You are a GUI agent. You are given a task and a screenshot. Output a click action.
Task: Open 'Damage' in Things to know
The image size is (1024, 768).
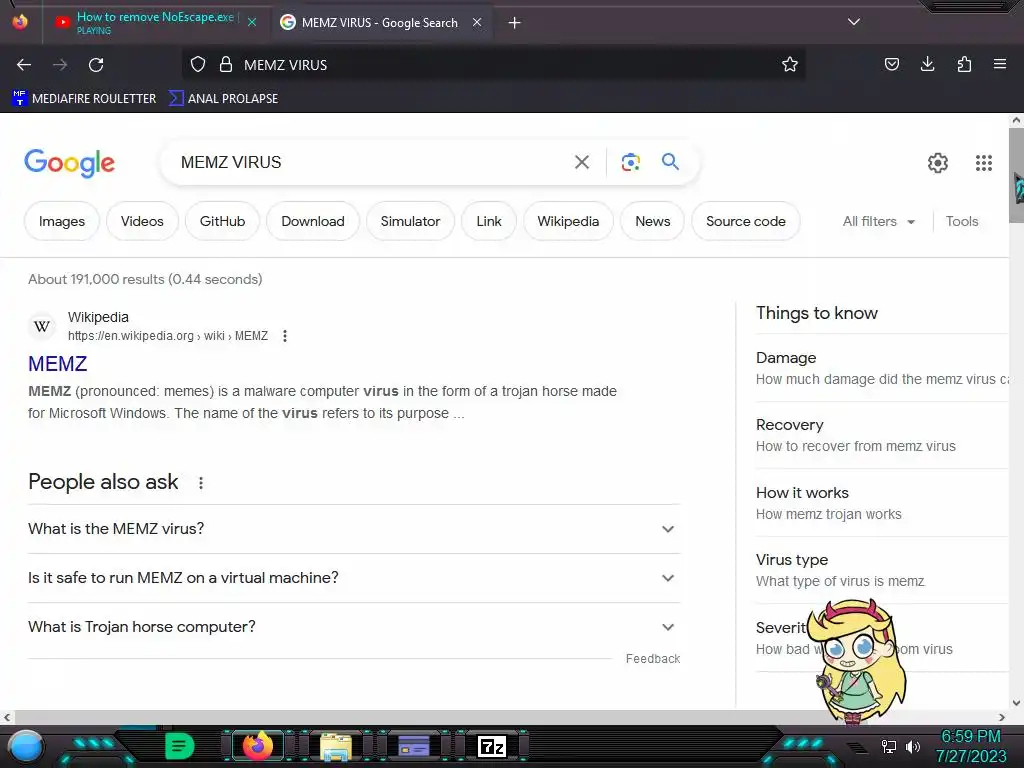pyautogui.click(x=882, y=368)
